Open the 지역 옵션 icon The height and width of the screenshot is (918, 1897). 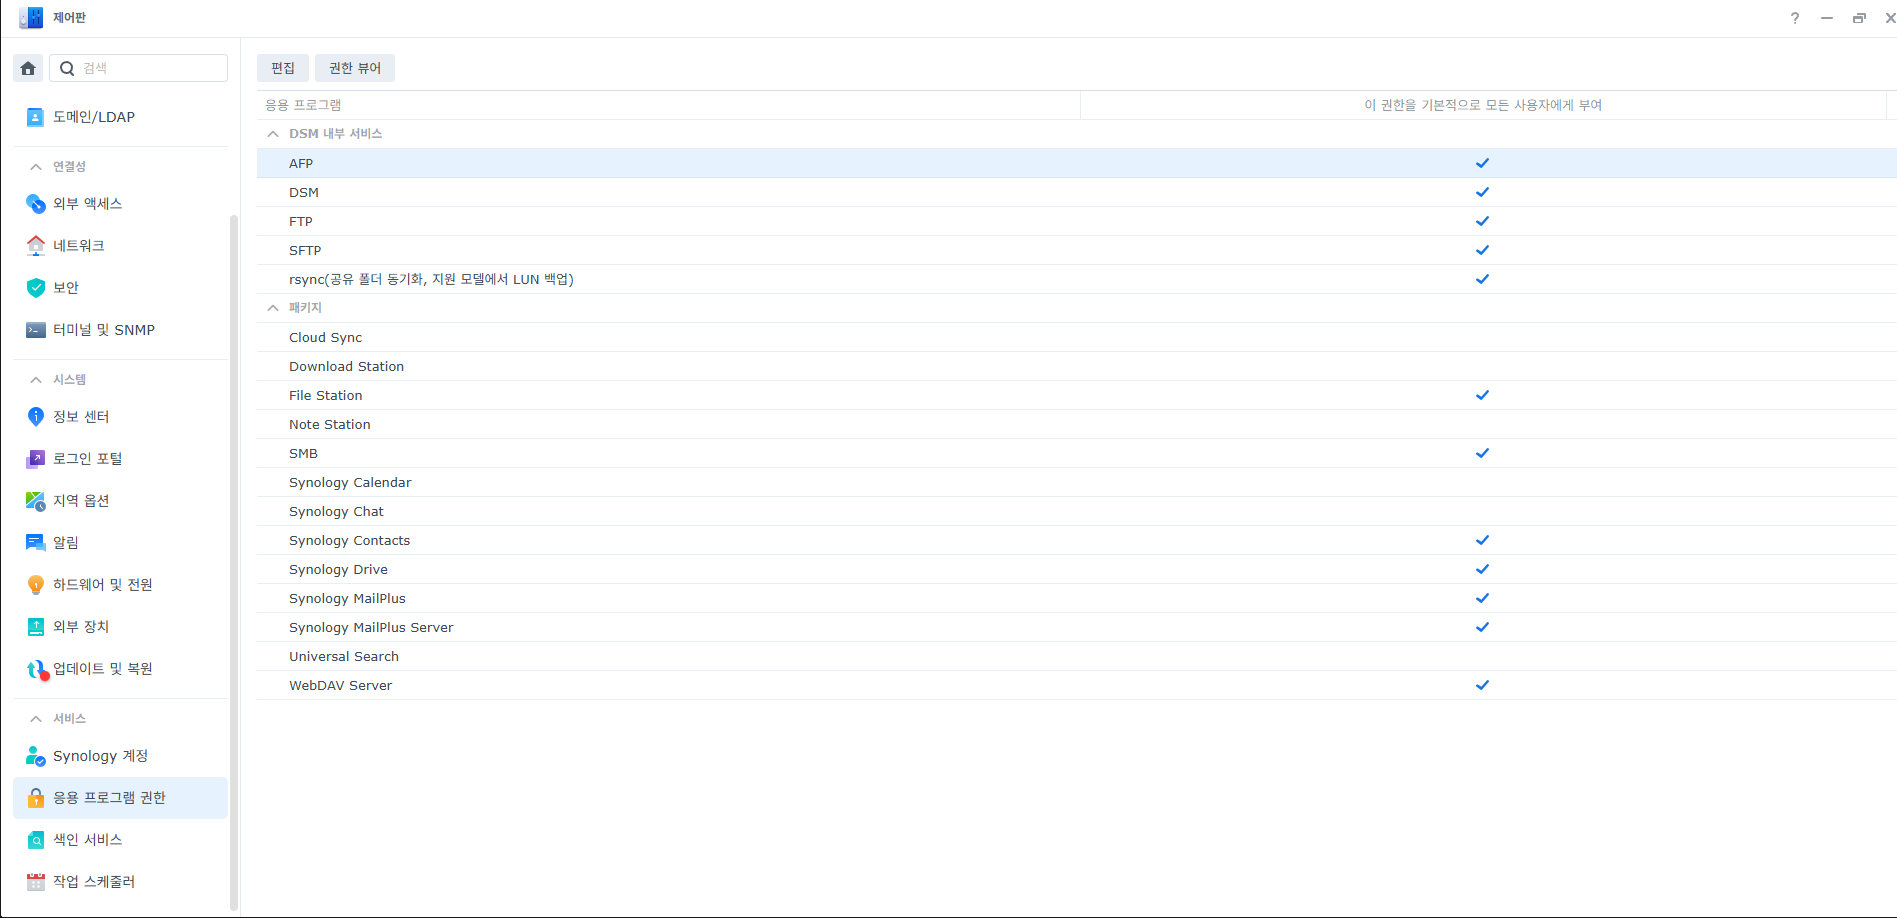(36, 501)
